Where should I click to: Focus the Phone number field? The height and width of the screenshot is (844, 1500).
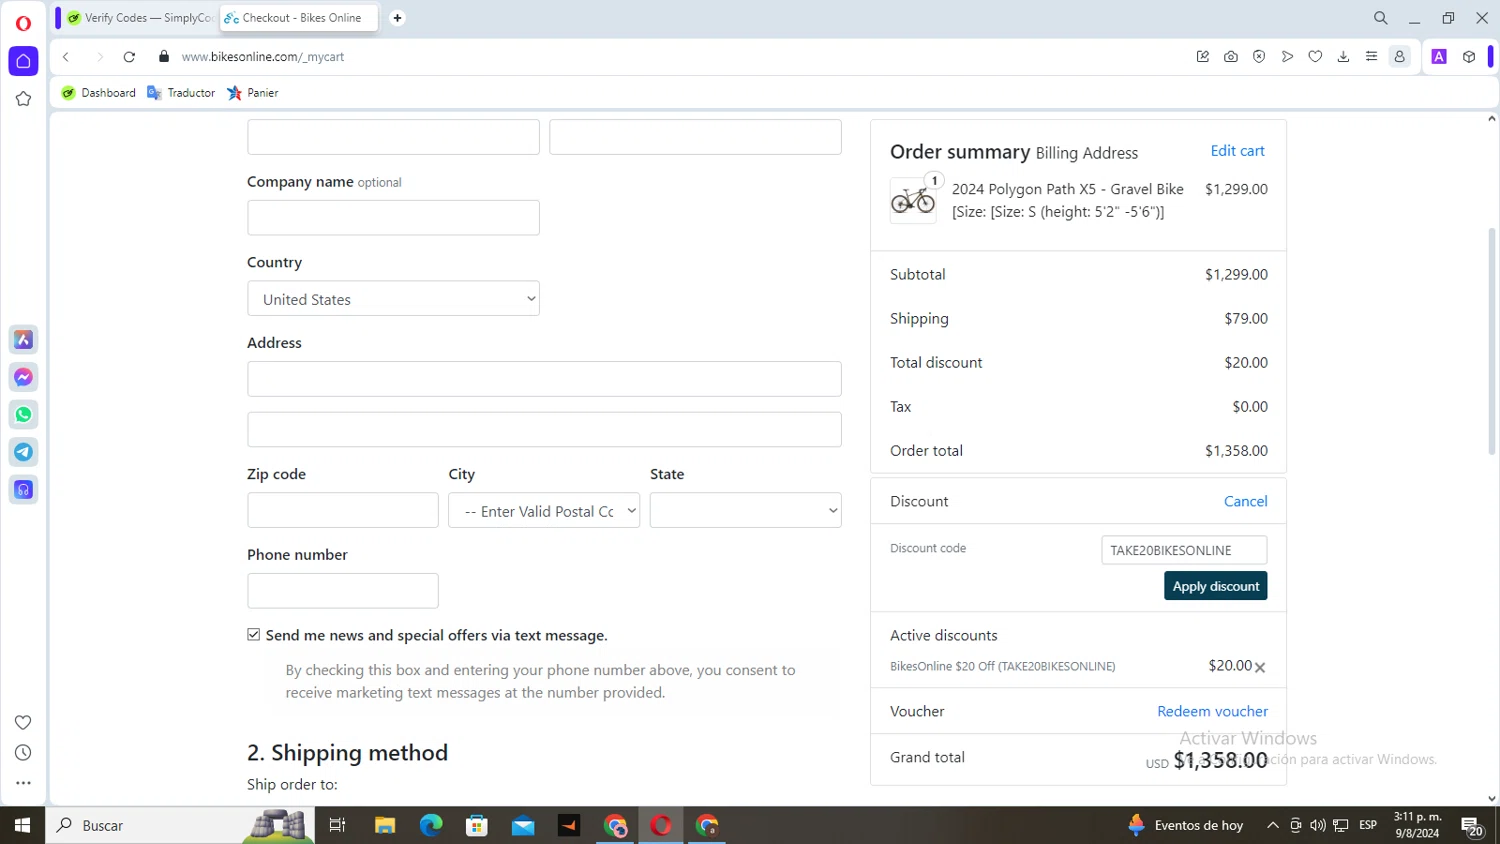343,591
